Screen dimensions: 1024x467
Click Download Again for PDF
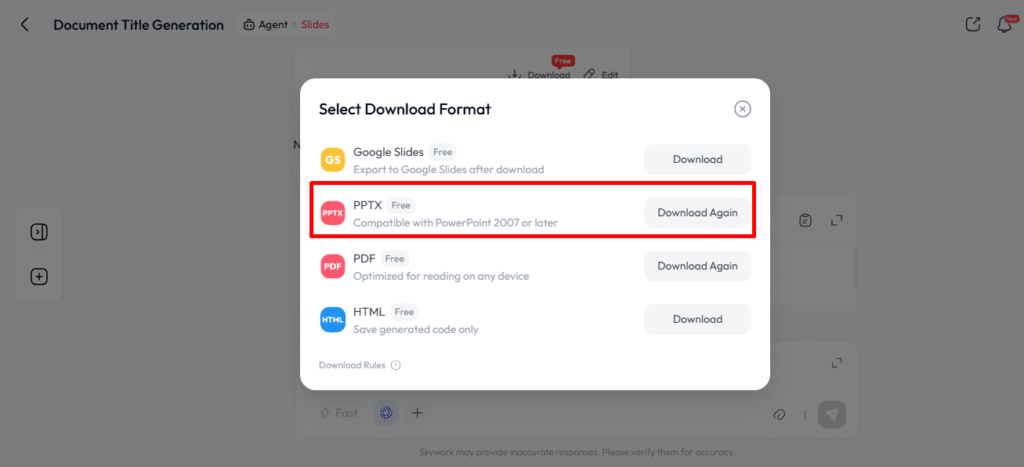pos(697,266)
